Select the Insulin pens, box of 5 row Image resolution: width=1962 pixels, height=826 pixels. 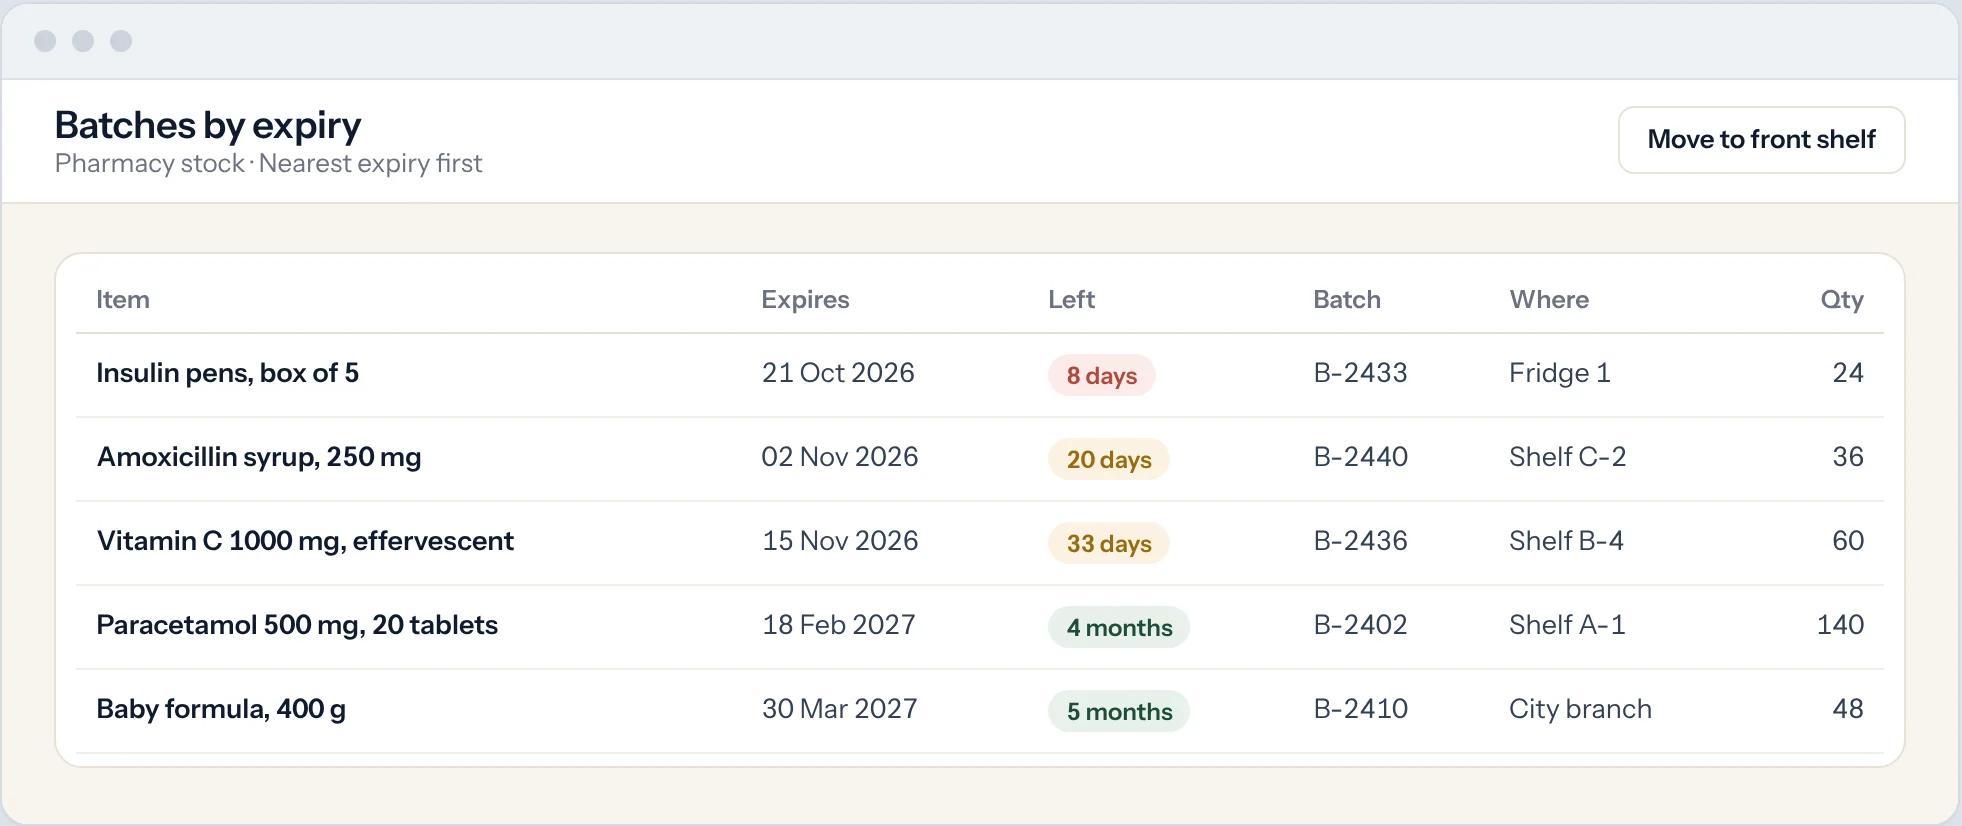pos(980,375)
